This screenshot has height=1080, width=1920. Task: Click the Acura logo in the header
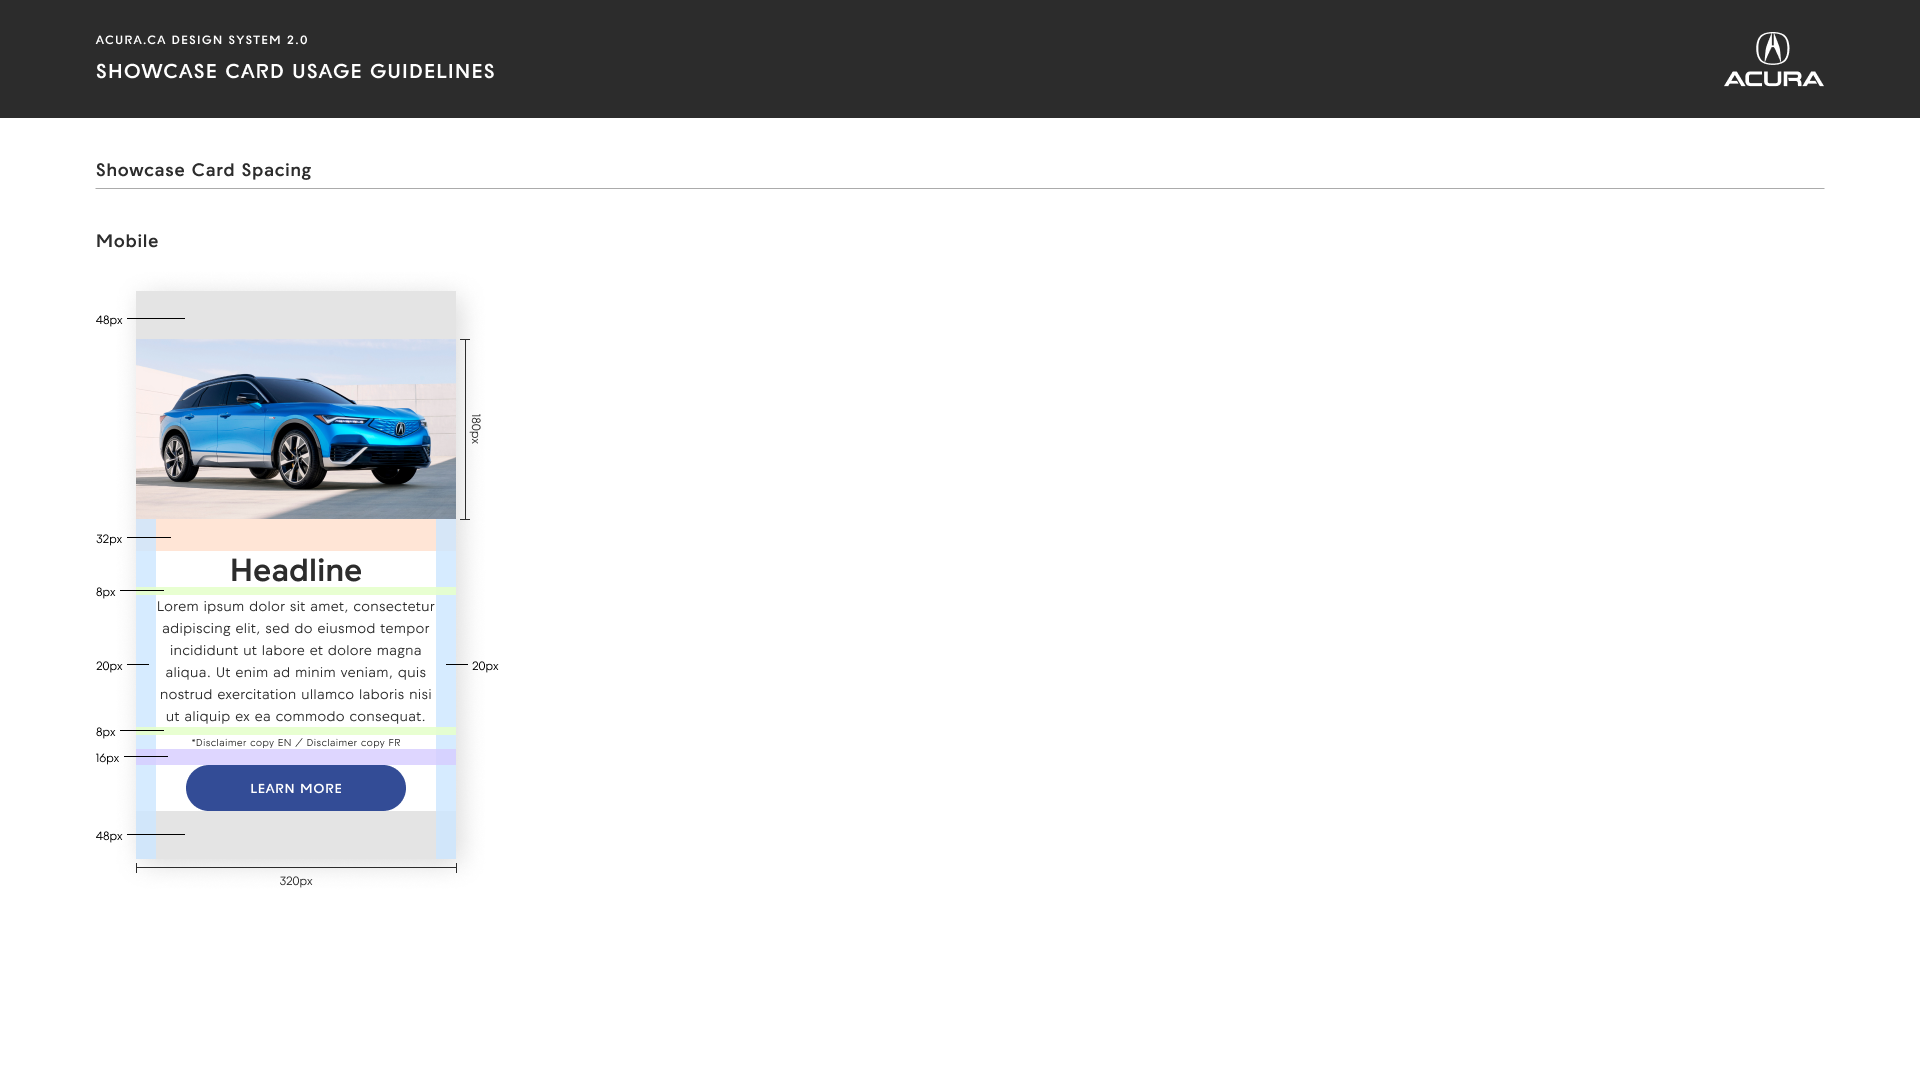pyautogui.click(x=1773, y=59)
